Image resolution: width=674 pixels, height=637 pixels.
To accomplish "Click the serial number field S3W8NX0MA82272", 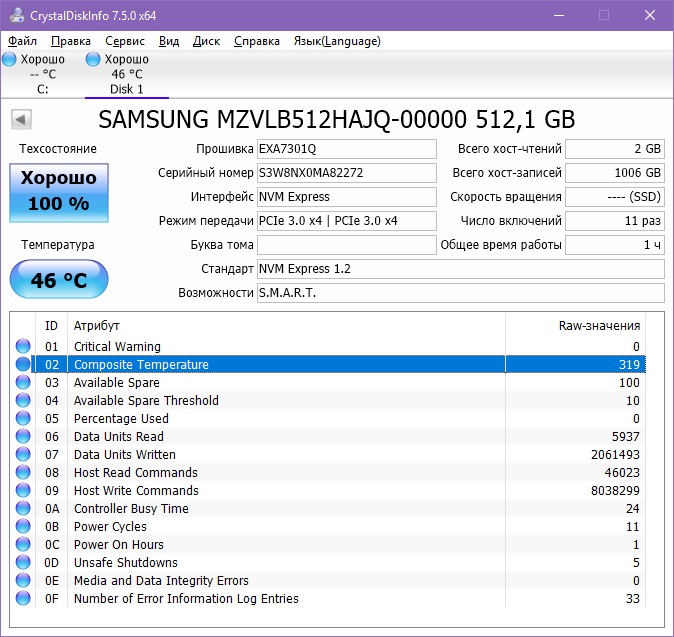I will pos(347,173).
